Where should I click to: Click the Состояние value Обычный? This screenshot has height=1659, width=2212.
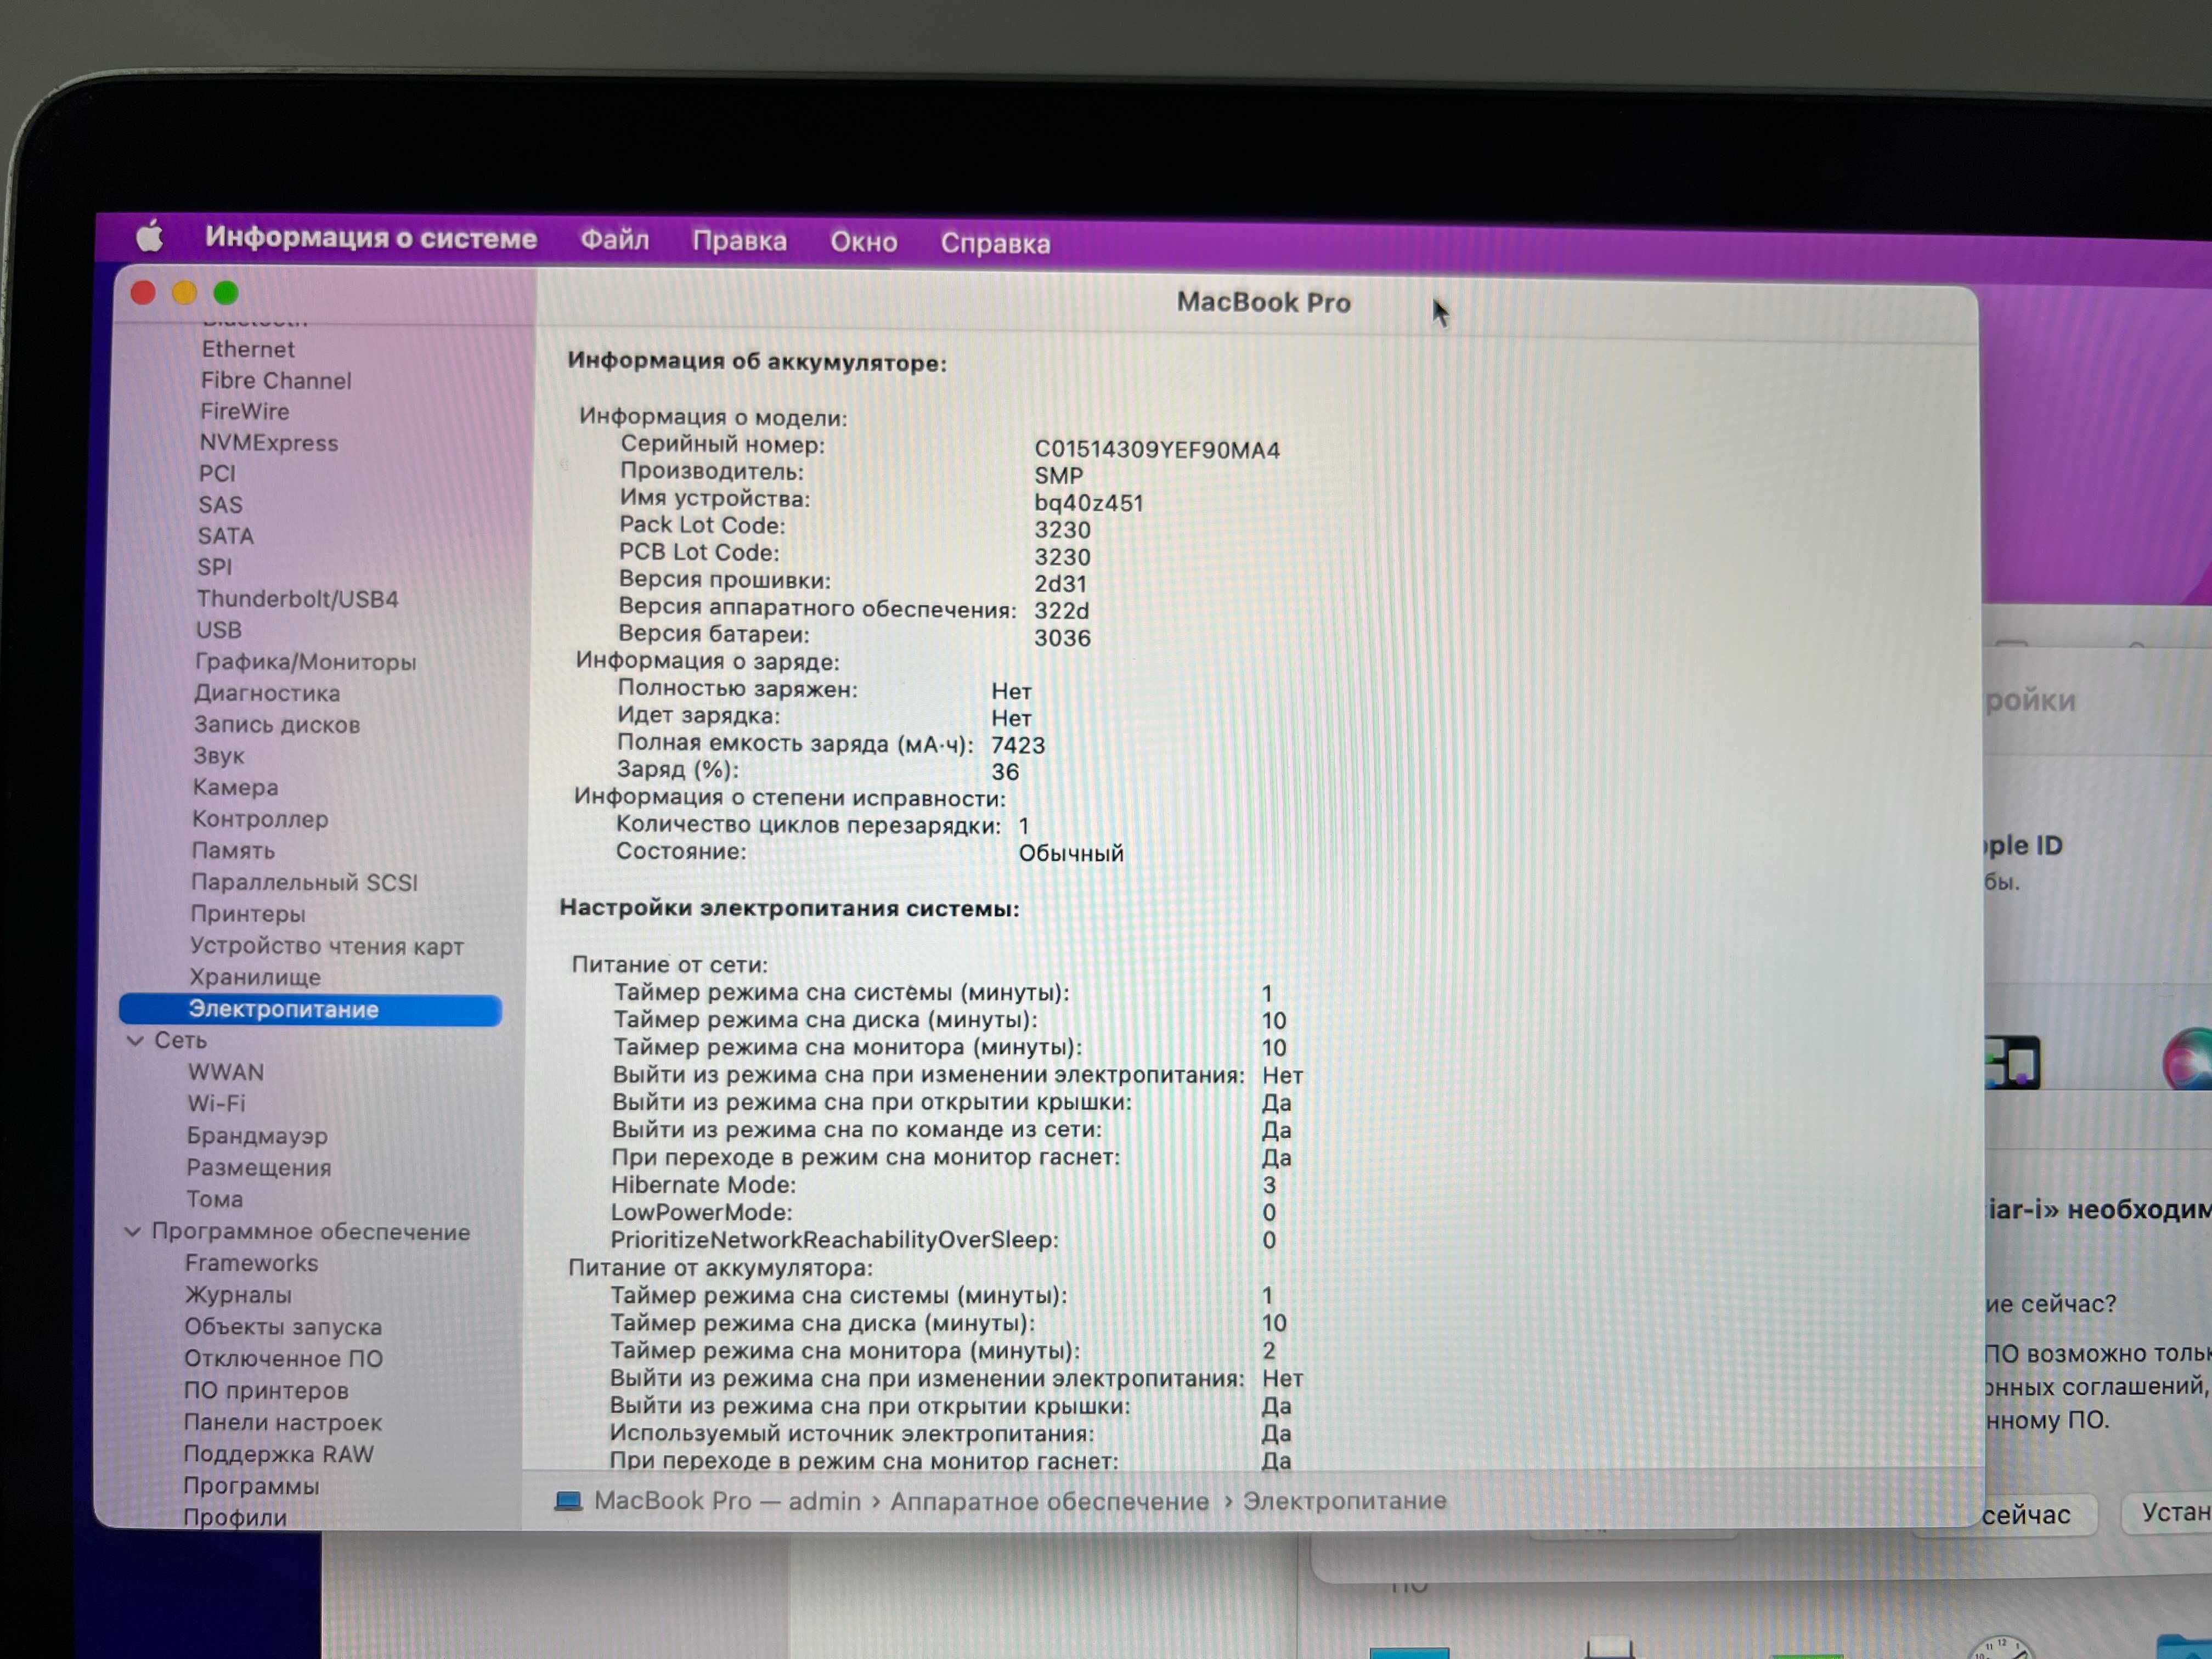tap(1071, 853)
